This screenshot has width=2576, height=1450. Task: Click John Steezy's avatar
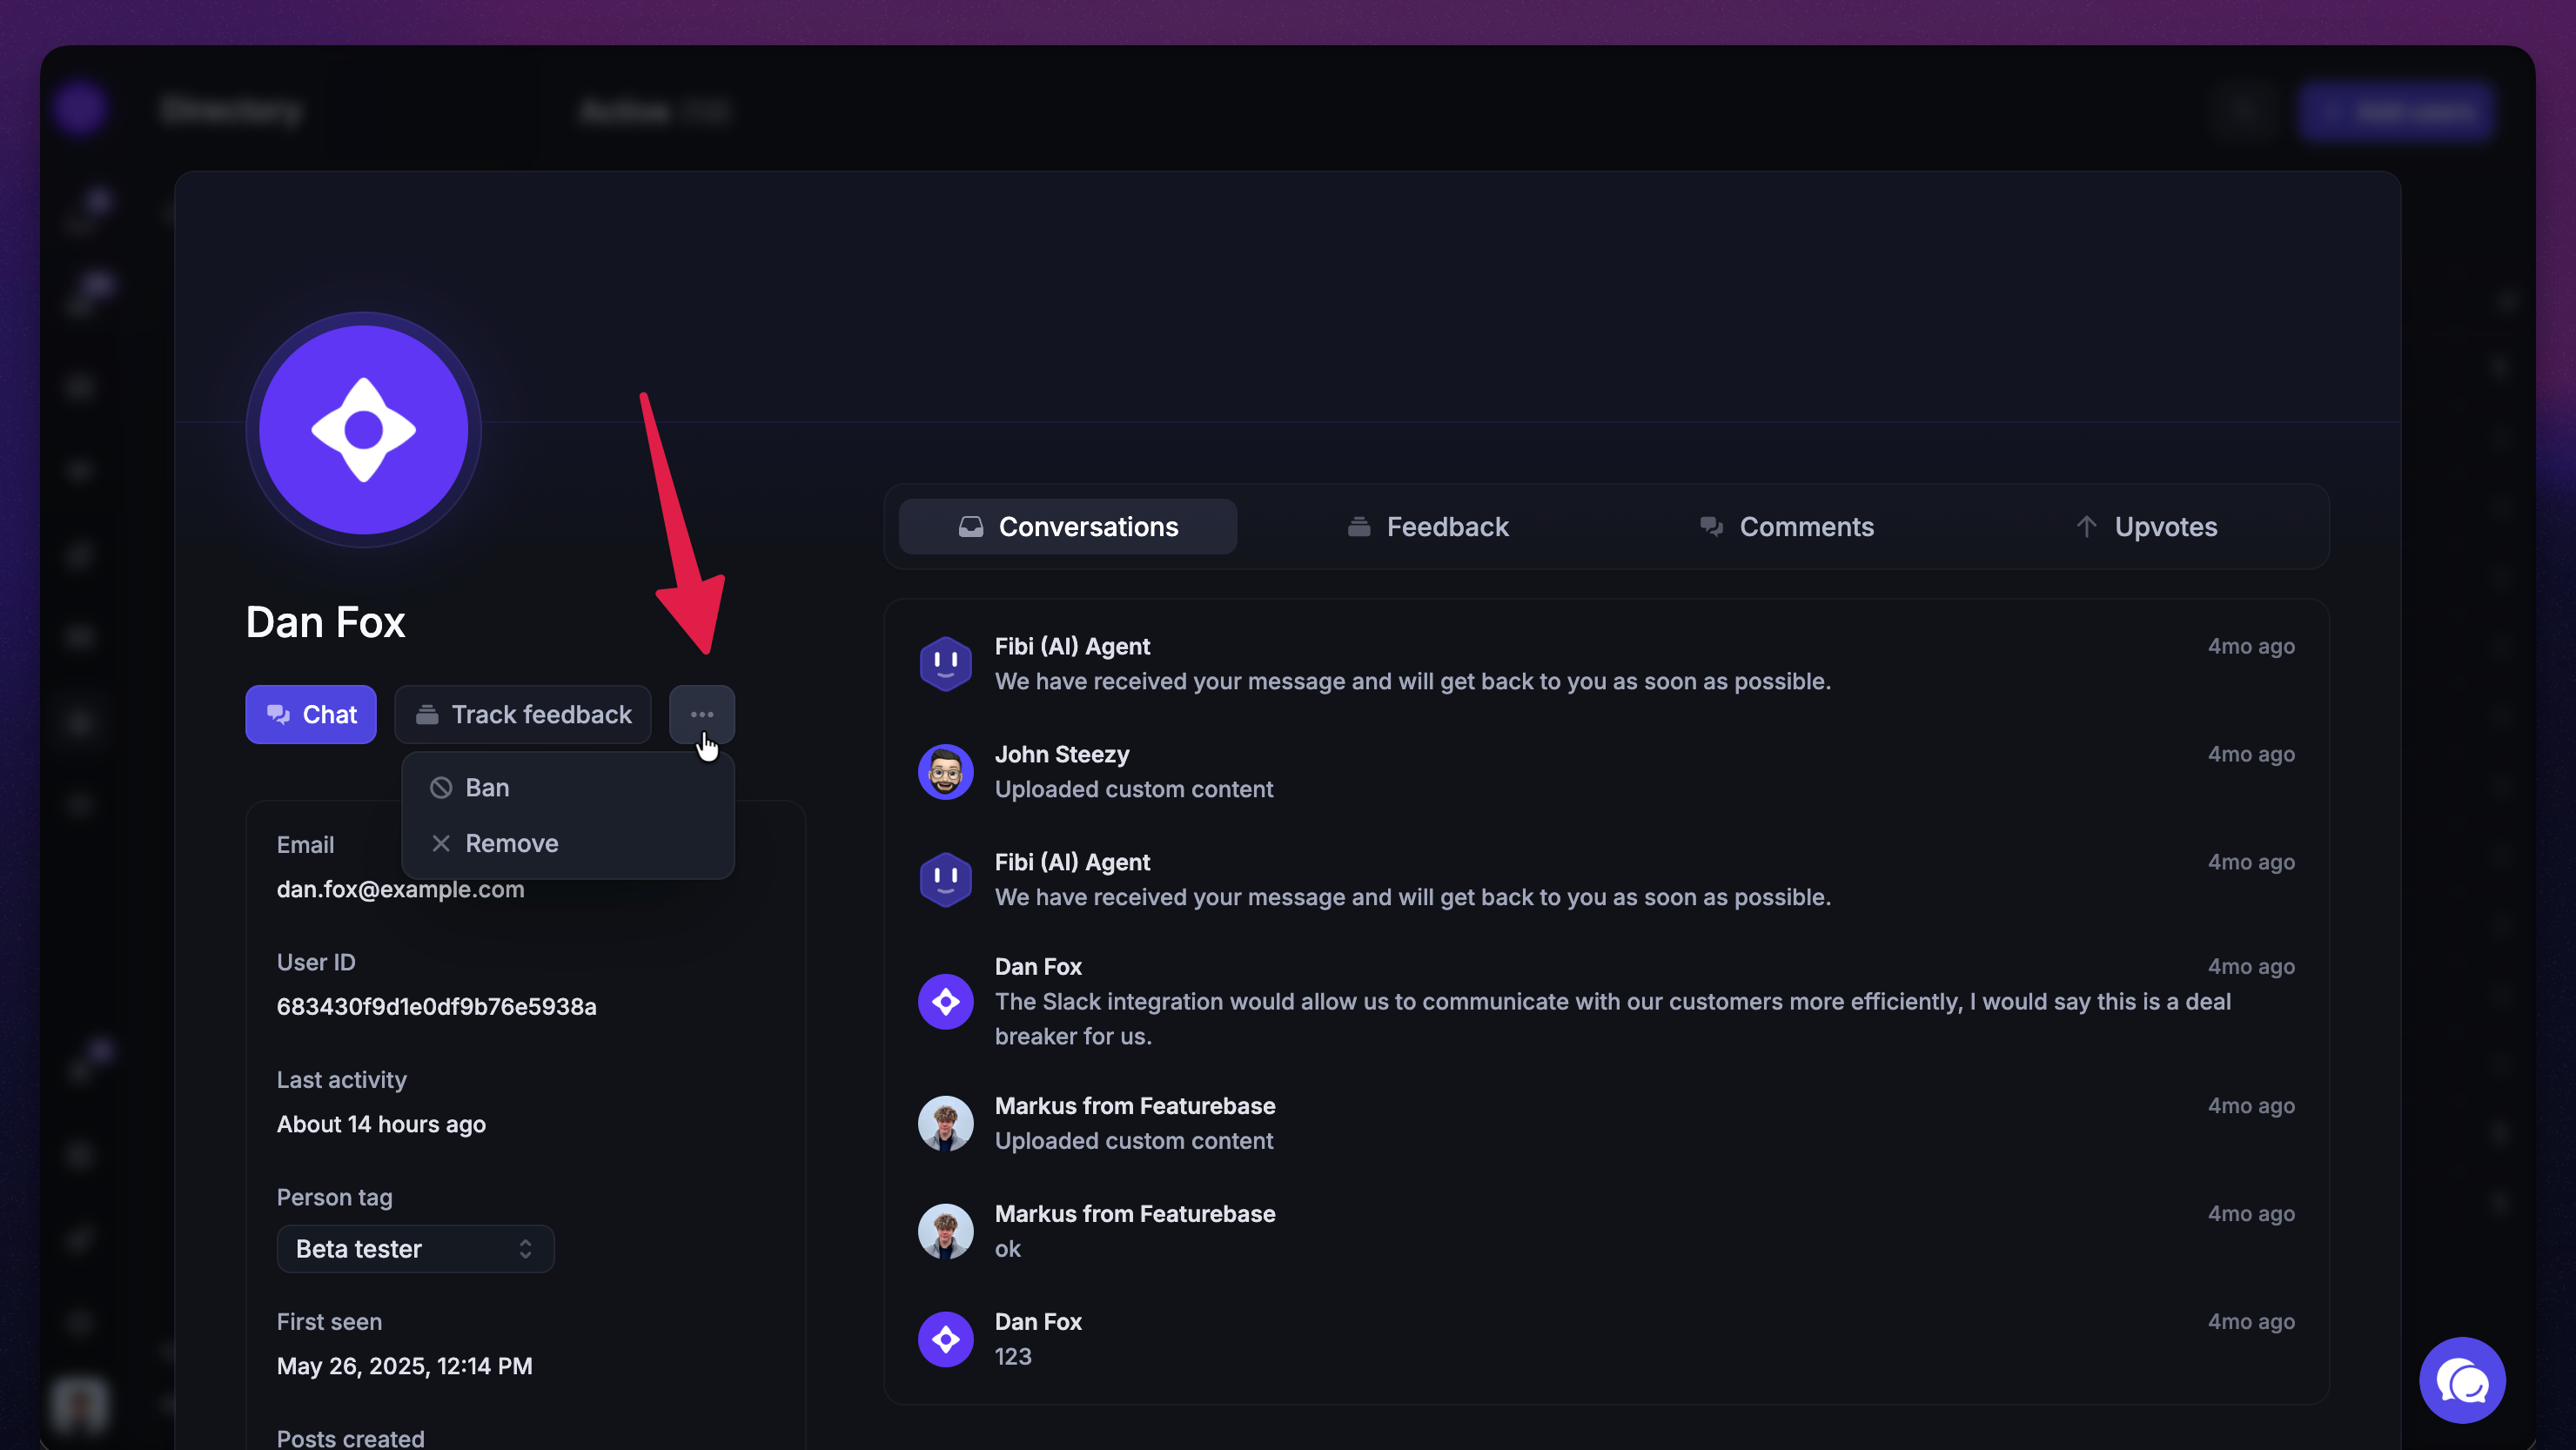[x=945, y=771]
